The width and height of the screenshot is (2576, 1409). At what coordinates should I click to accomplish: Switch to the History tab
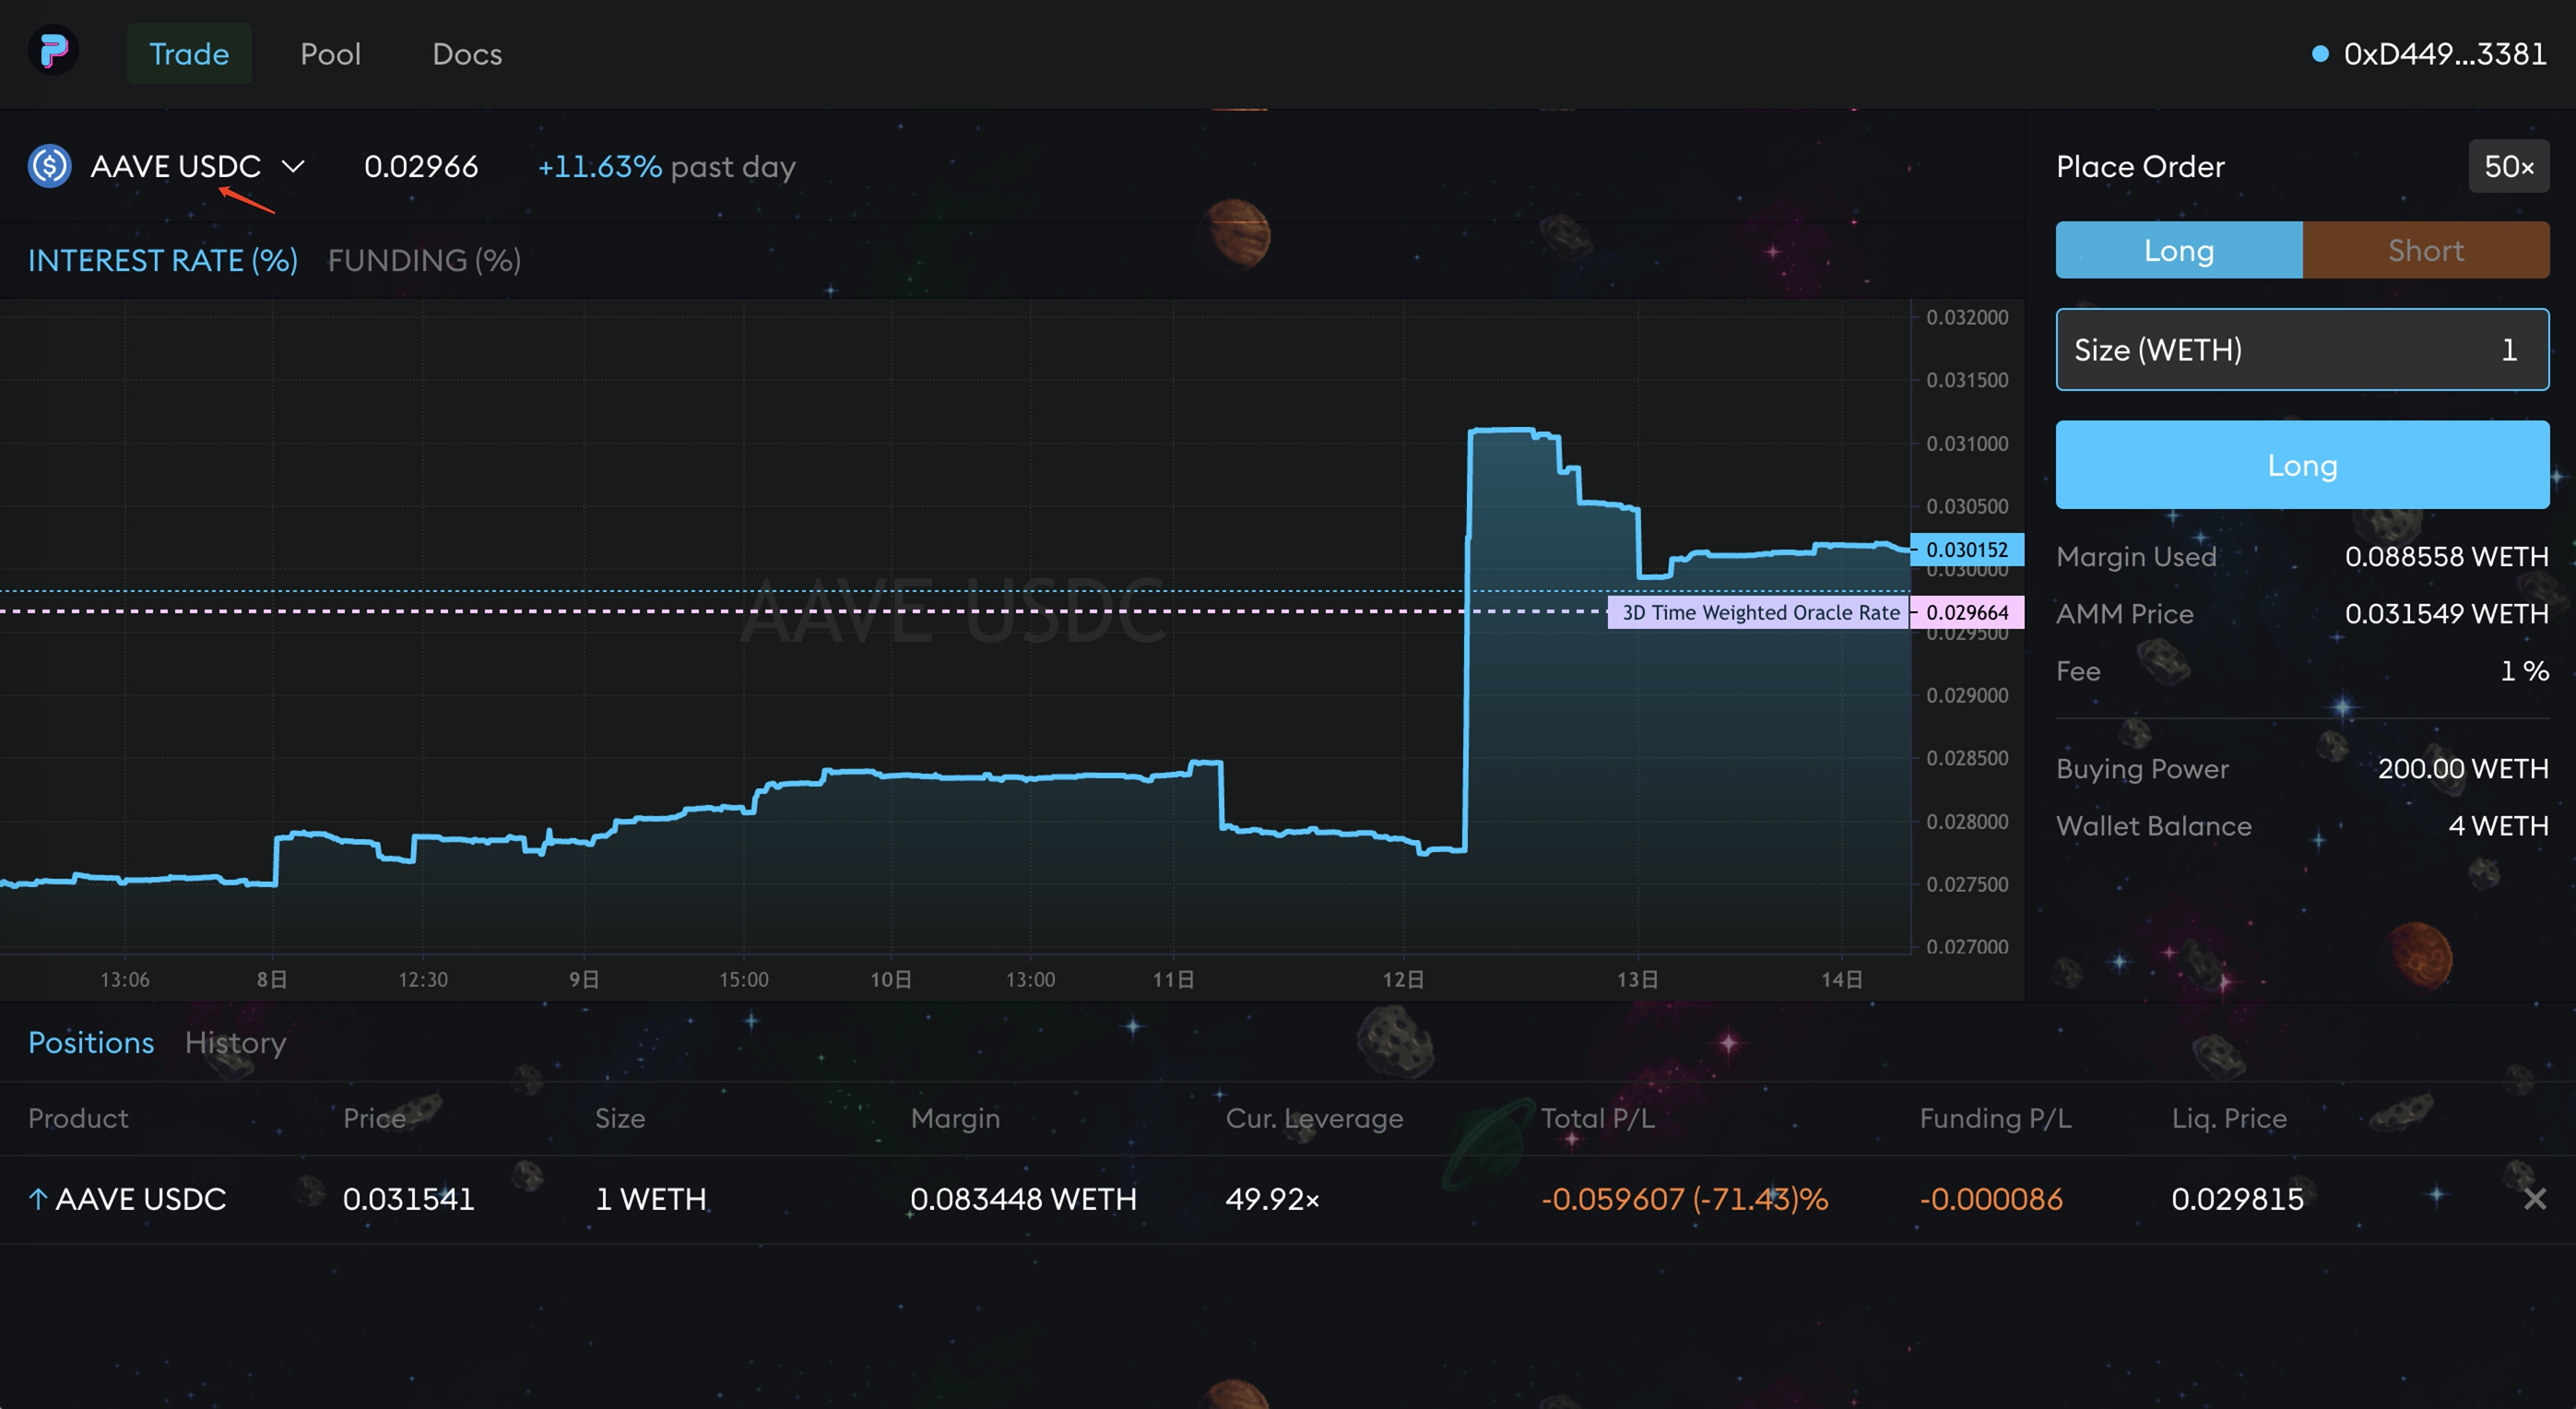coord(235,1042)
